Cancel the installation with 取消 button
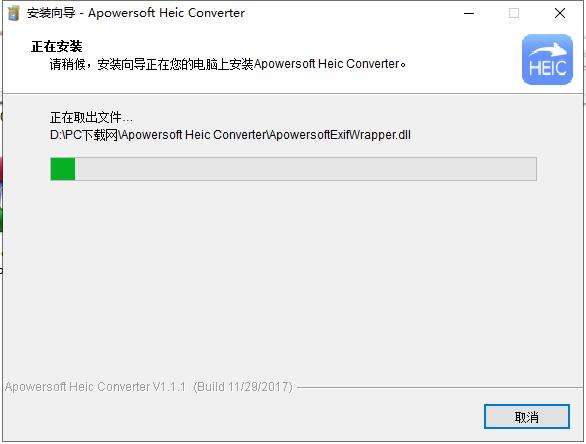The height and width of the screenshot is (444, 586). 527,417
